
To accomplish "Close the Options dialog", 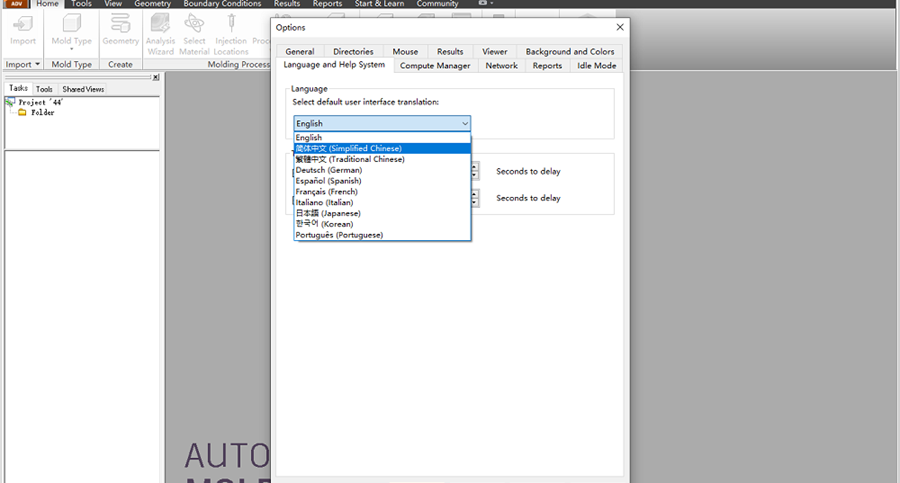I will tap(620, 27).
